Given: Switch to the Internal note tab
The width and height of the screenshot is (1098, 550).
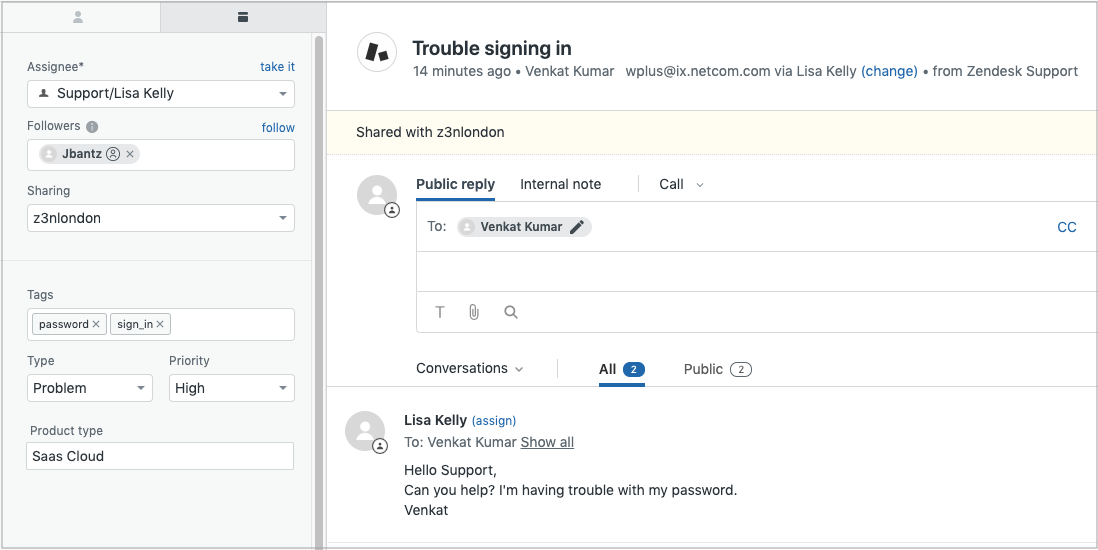Looking at the screenshot, I should coord(560,184).
